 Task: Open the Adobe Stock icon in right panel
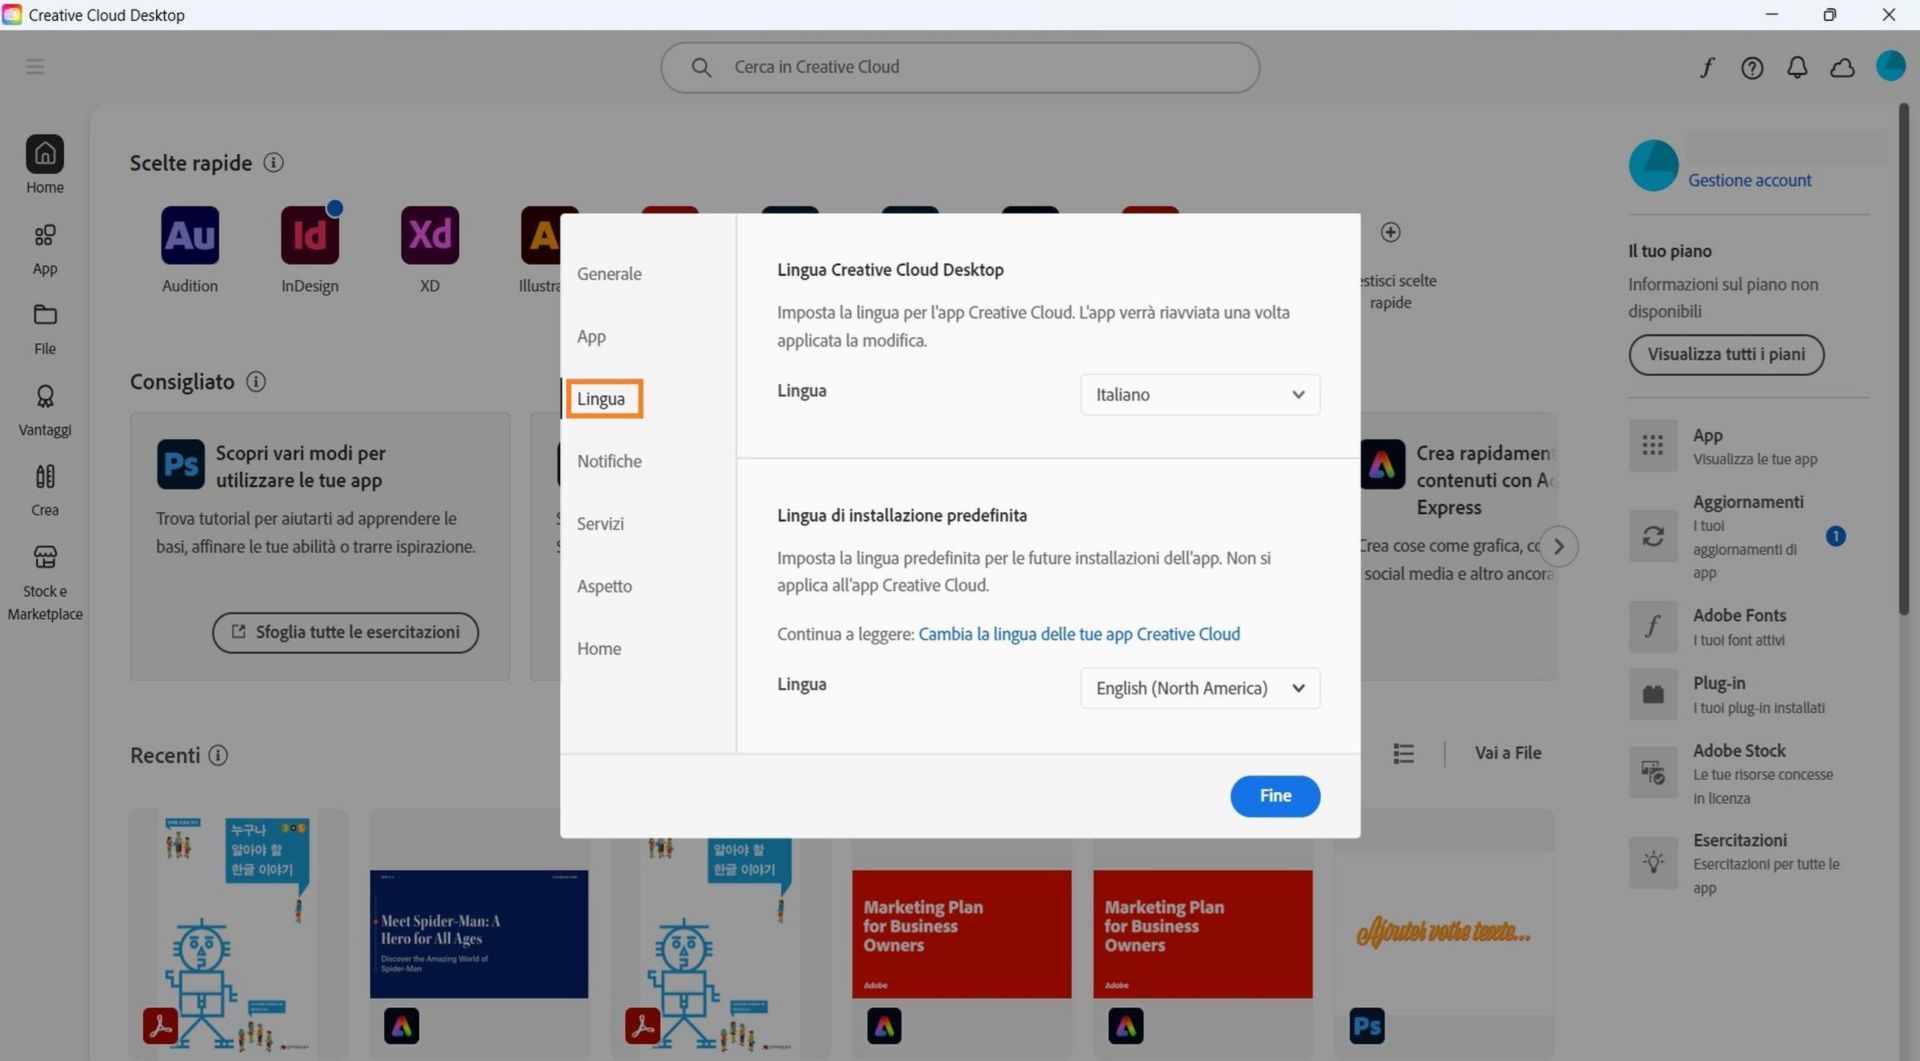1653,773
